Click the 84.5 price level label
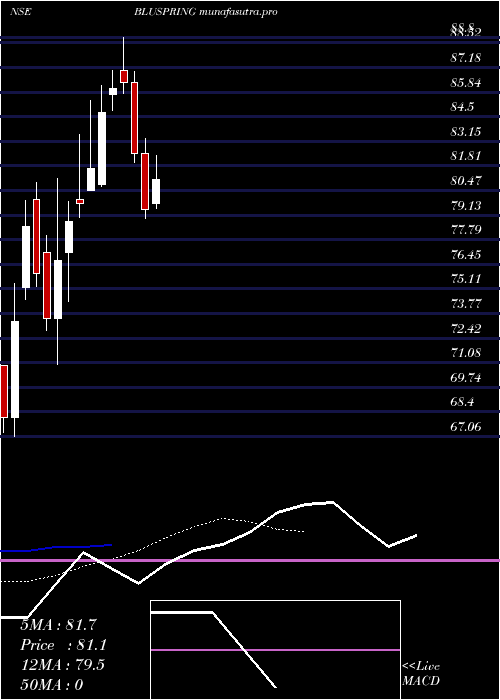Screen dimensions: 500x700 pyautogui.click(x=462, y=107)
